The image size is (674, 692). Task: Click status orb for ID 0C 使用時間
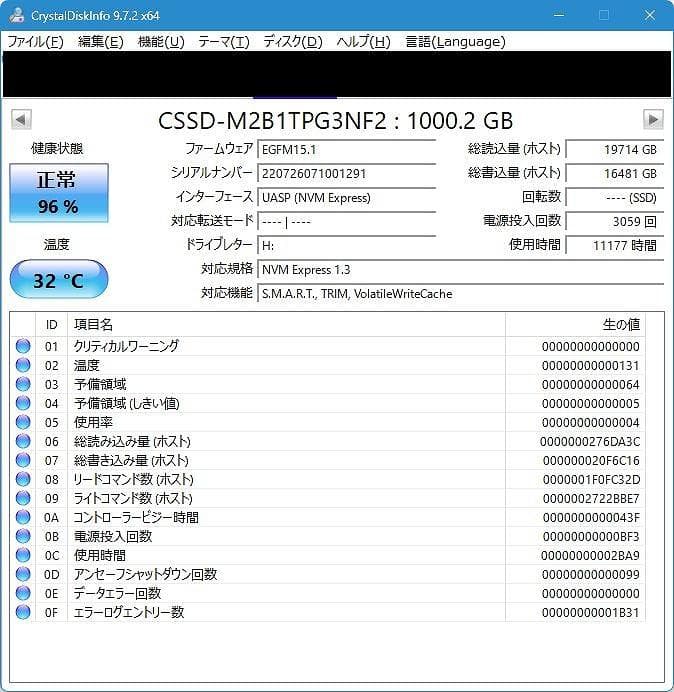tap(23, 555)
